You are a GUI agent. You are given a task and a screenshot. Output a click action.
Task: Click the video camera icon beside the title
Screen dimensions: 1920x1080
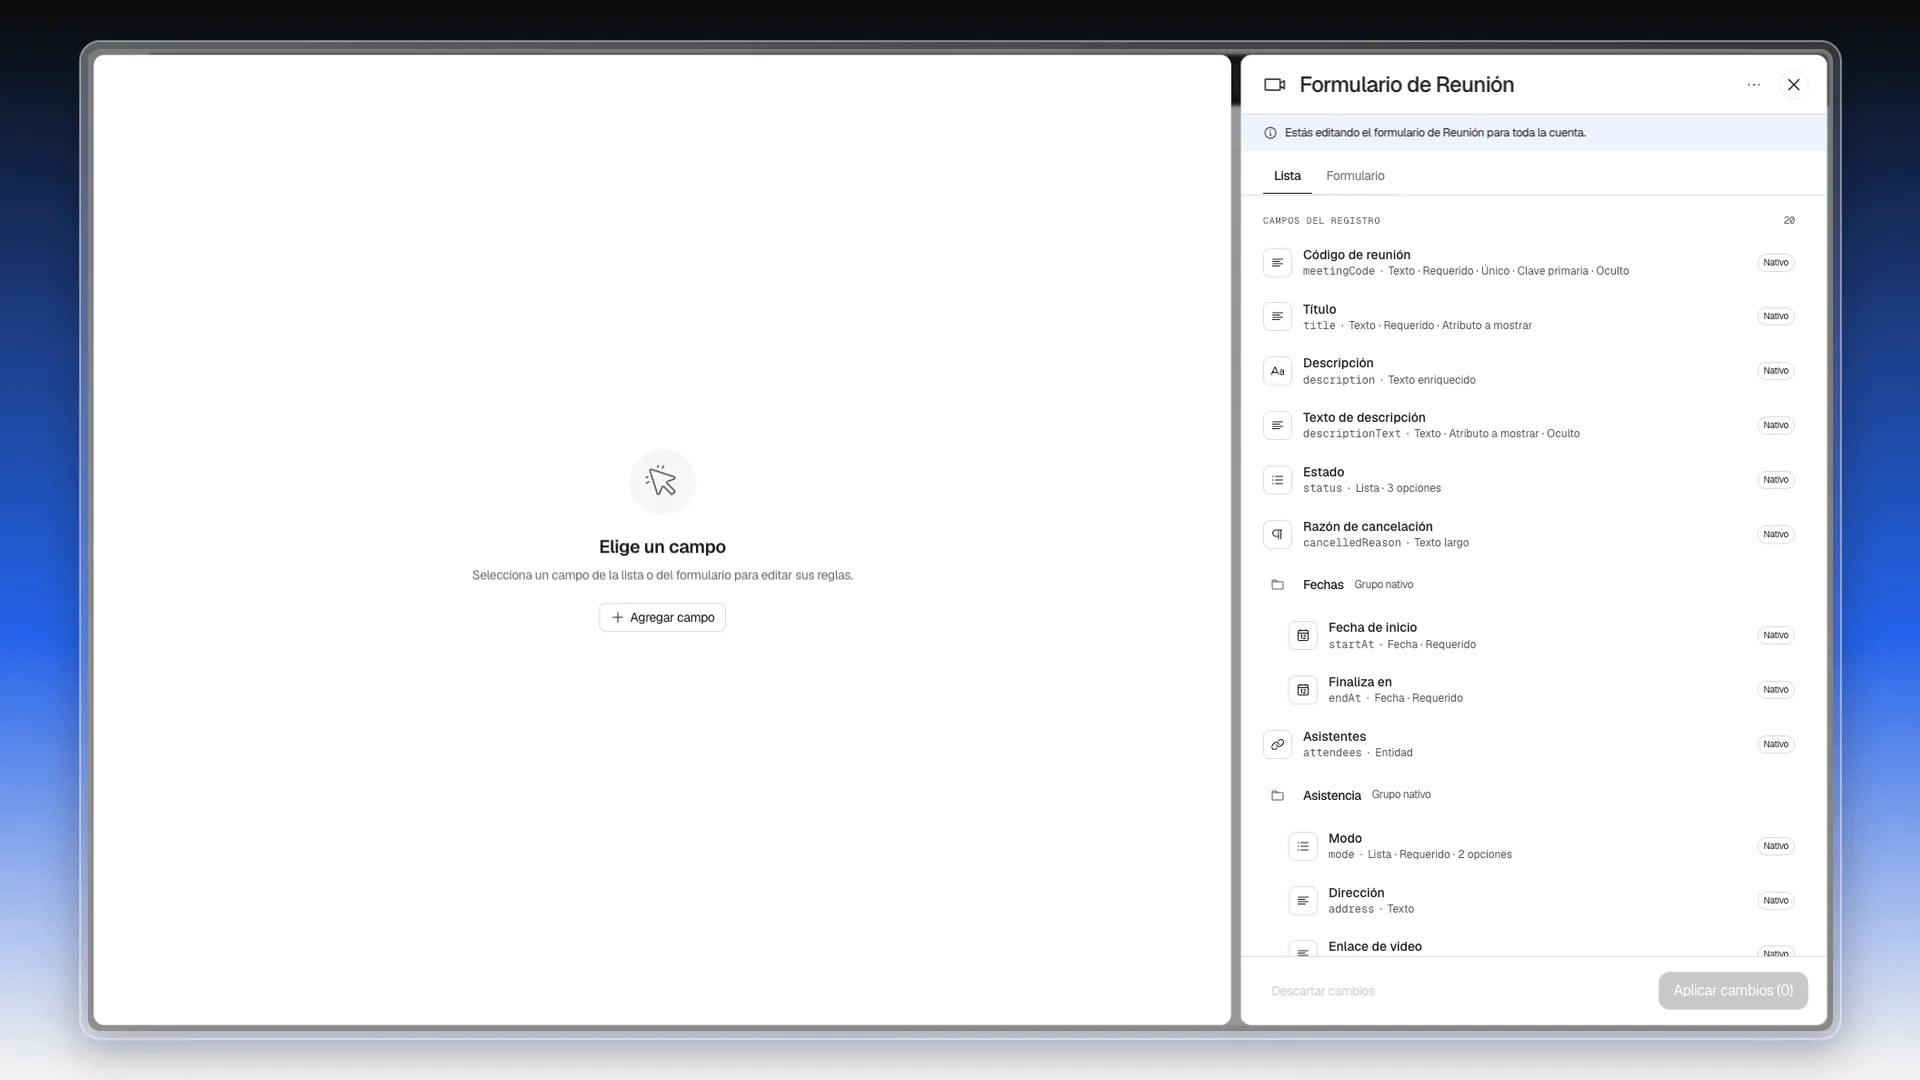point(1275,85)
